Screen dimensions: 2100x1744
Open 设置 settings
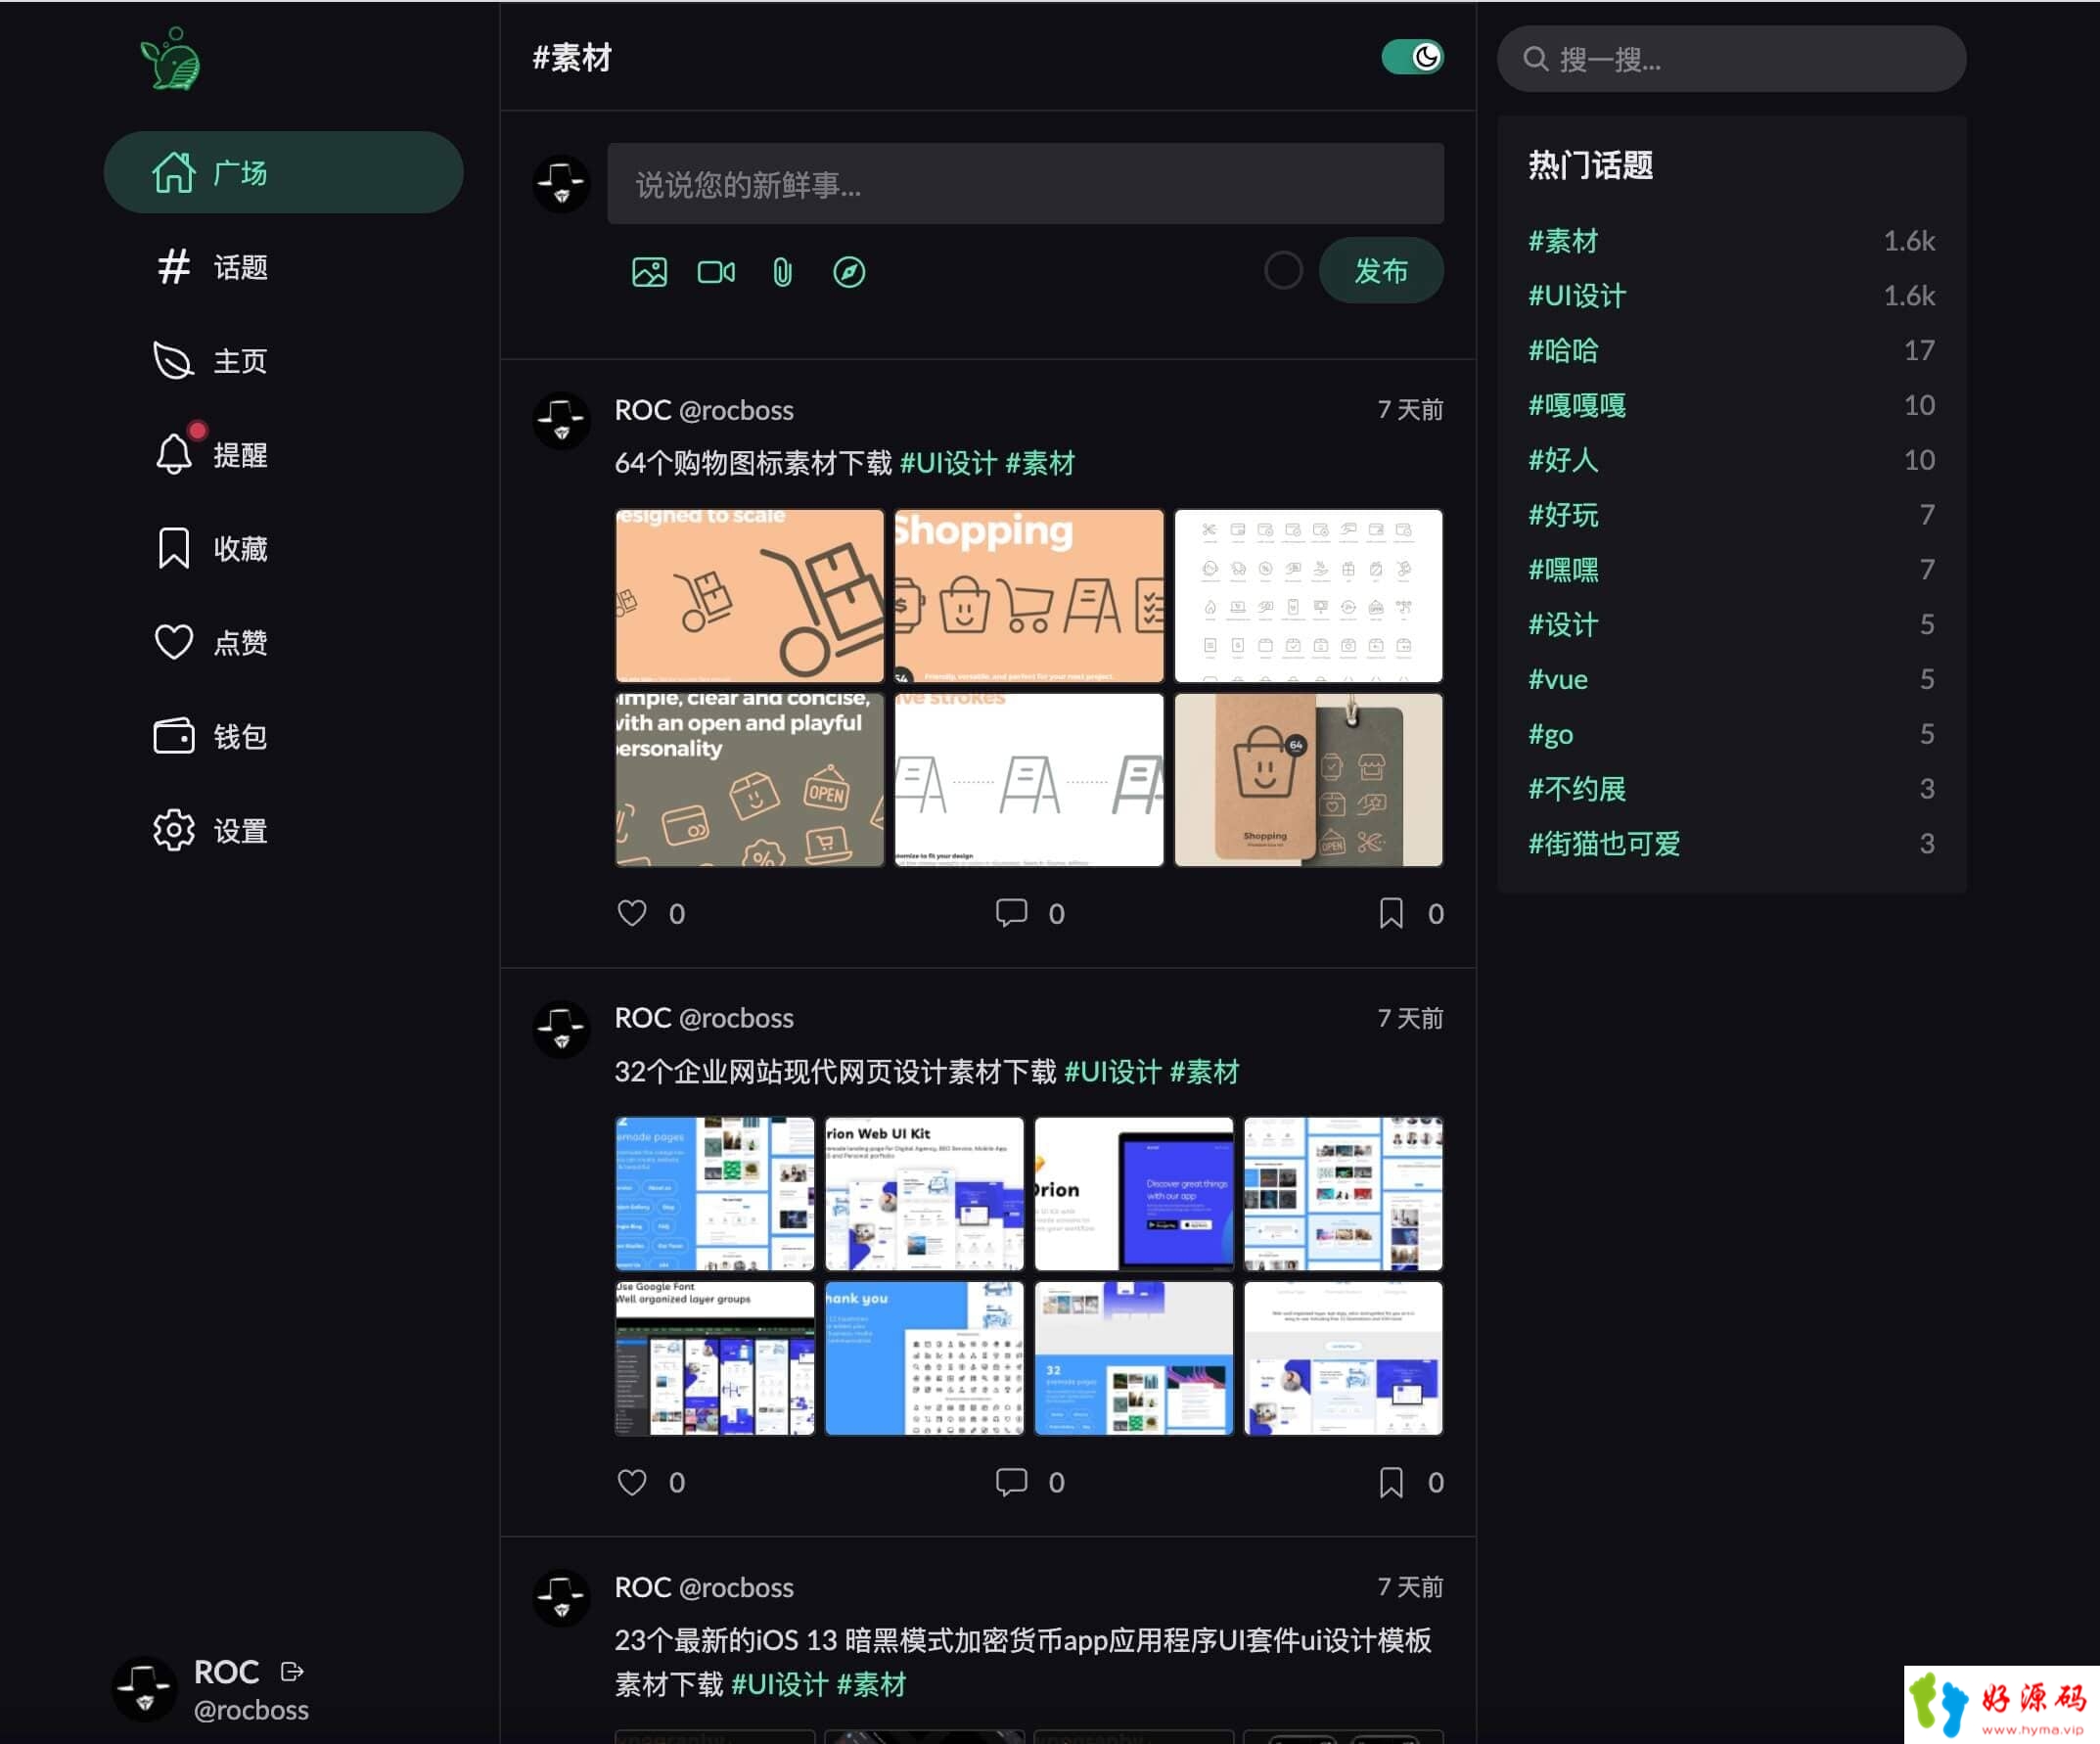[x=212, y=830]
